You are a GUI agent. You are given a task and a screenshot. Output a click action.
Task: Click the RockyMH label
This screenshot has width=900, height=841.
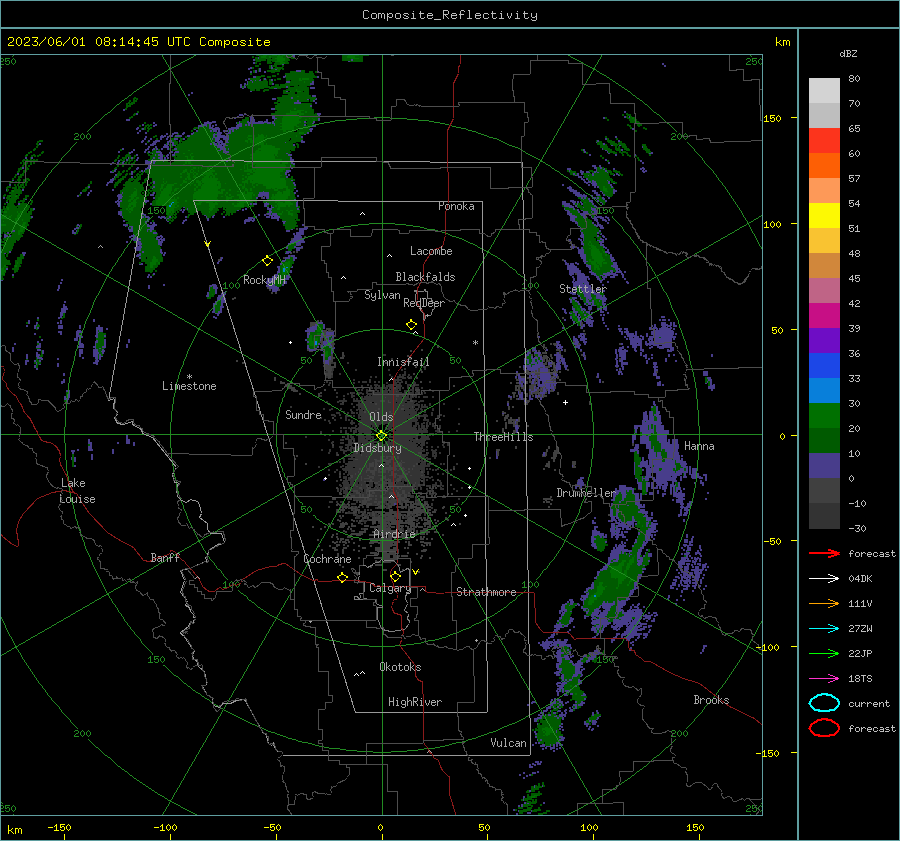pyautogui.click(x=264, y=280)
